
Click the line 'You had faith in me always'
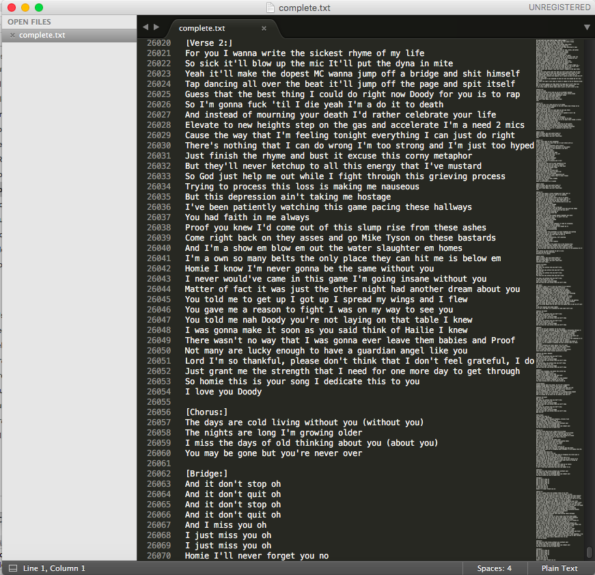247,217
